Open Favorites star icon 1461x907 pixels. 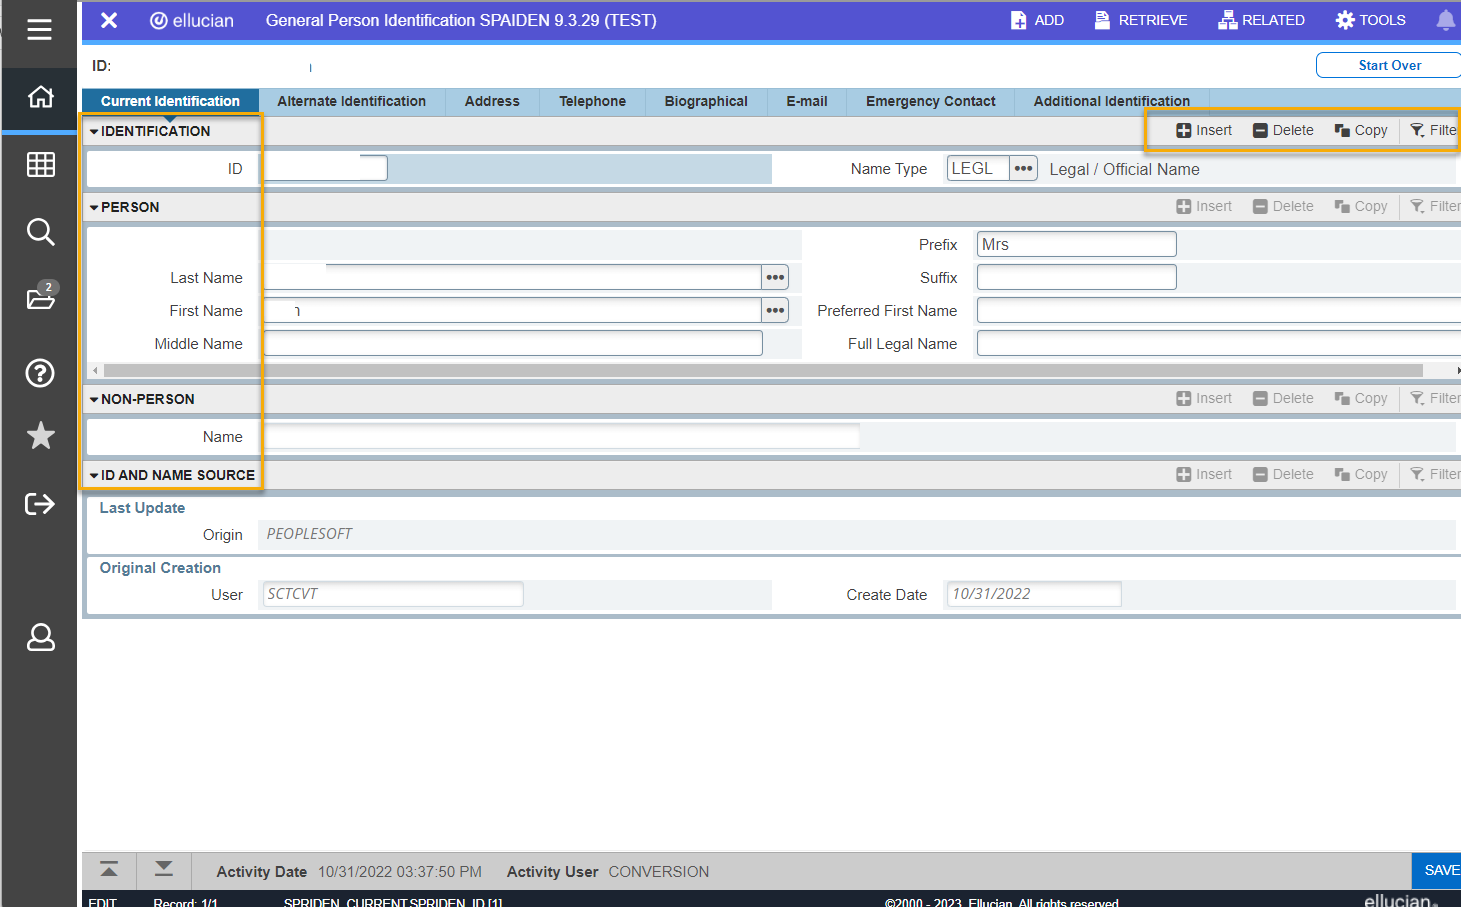[x=40, y=436]
